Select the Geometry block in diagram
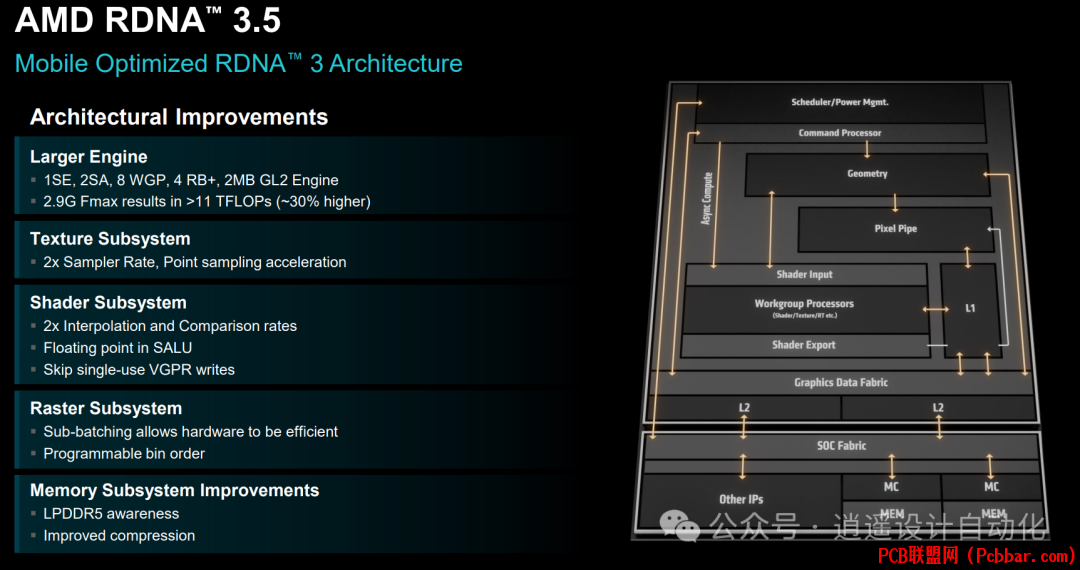The height and width of the screenshot is (570, 1080). pos(867,174)
